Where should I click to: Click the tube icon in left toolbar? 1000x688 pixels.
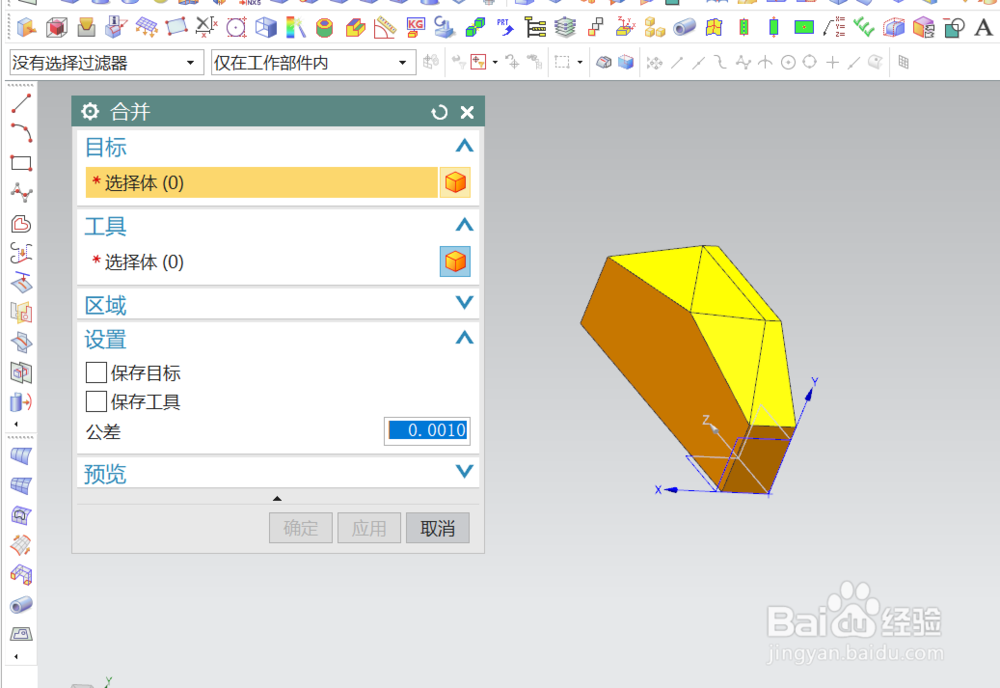[x=21, y=604]
